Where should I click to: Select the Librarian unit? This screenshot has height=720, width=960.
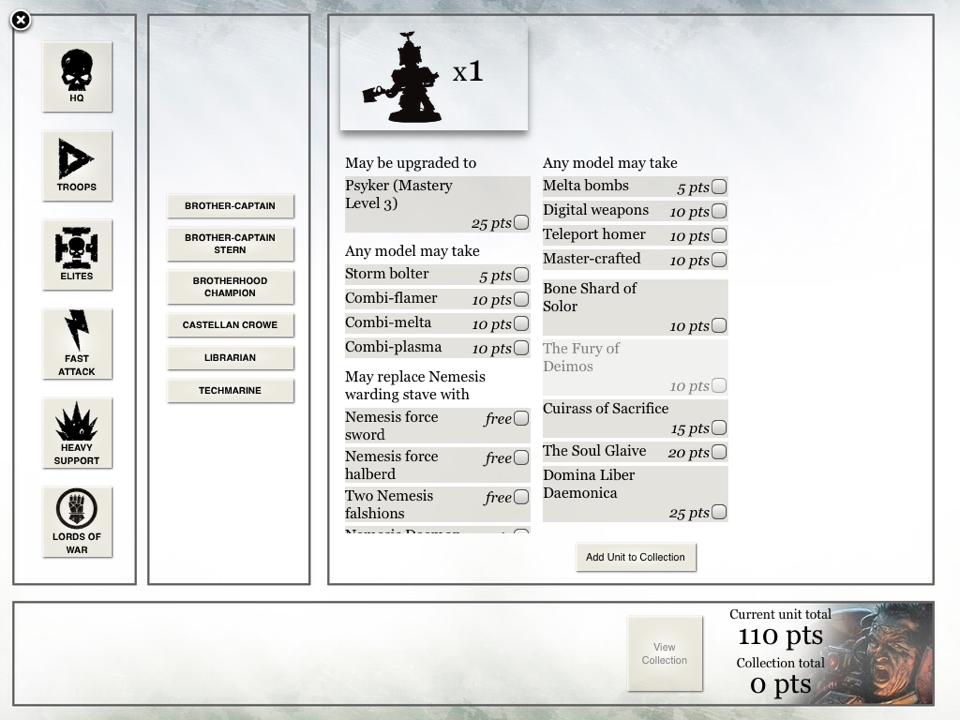[230, 358]
